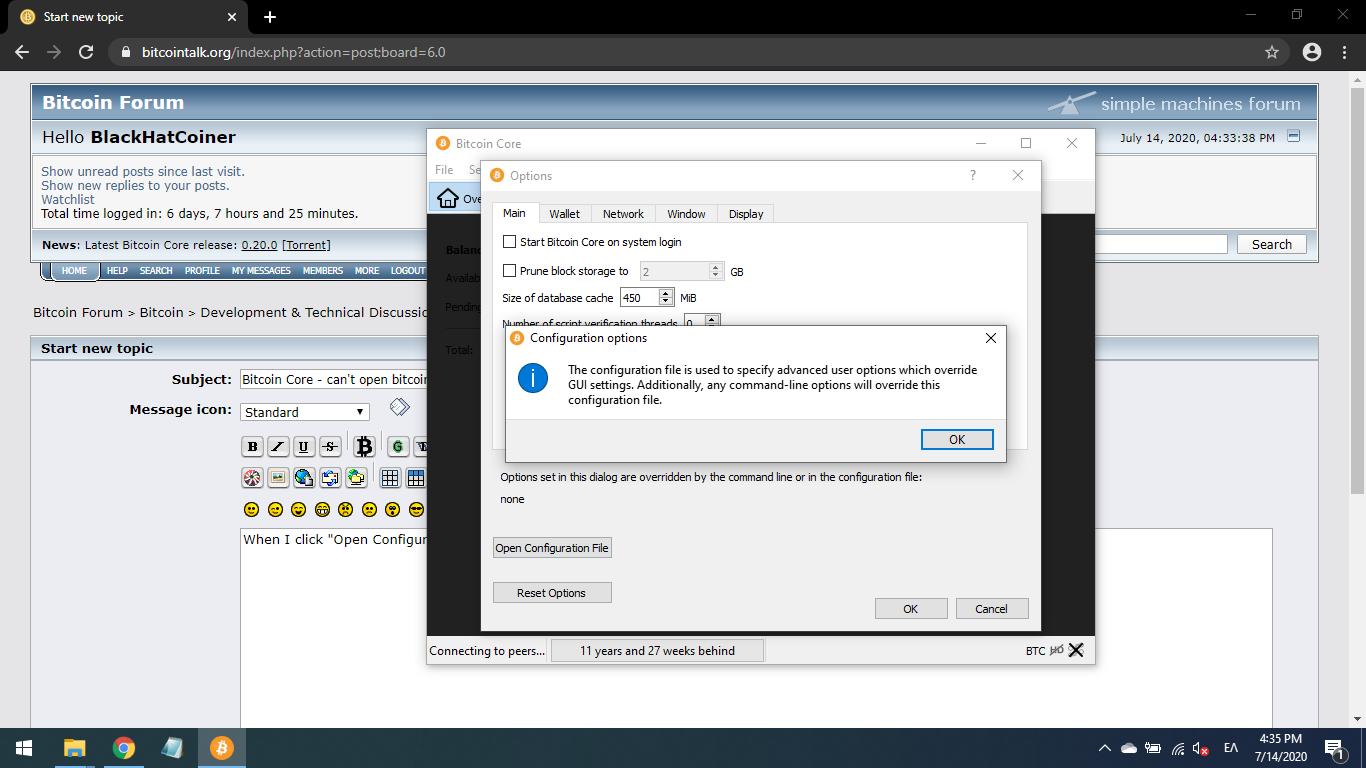The image size is (1366, 768).
Task: Enable Start Bitcoin Core on system login
Action: (x=510, y=242)
